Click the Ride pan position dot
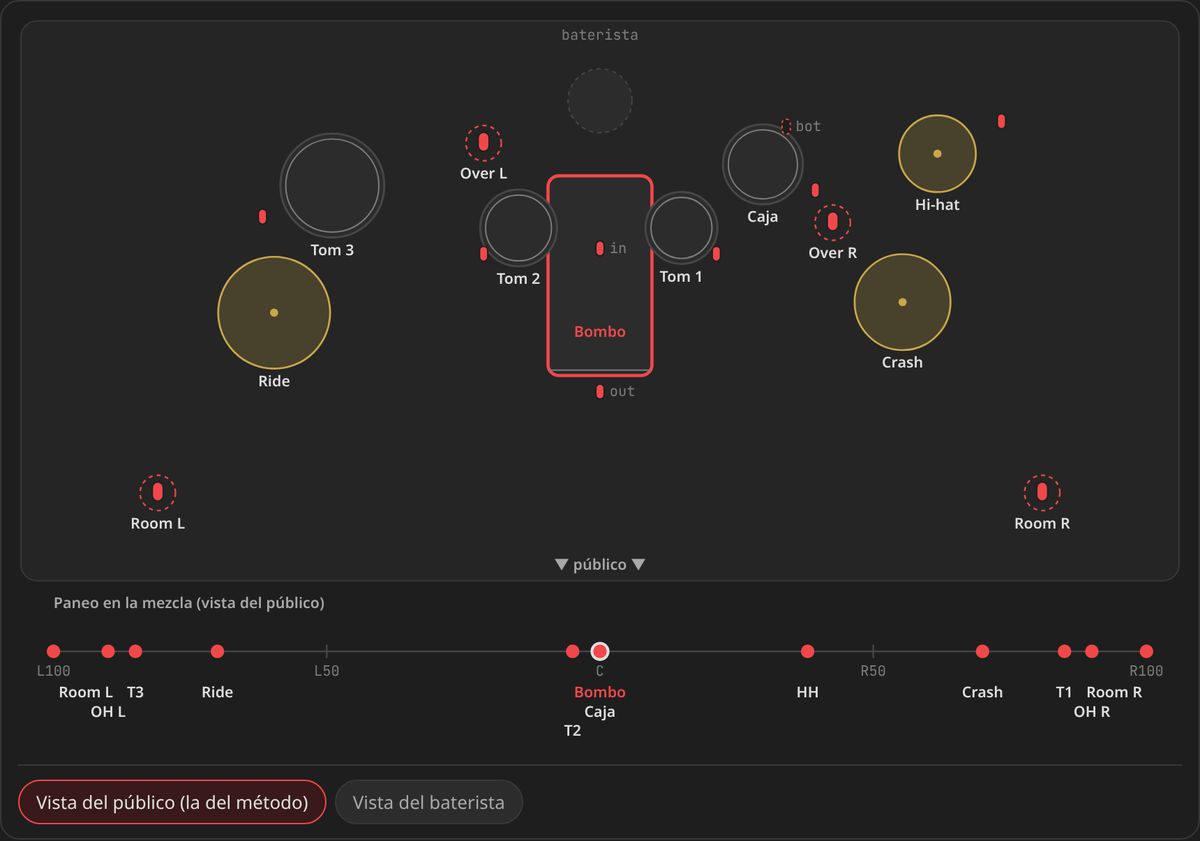 pyautogui.click(x=217, y=651)
